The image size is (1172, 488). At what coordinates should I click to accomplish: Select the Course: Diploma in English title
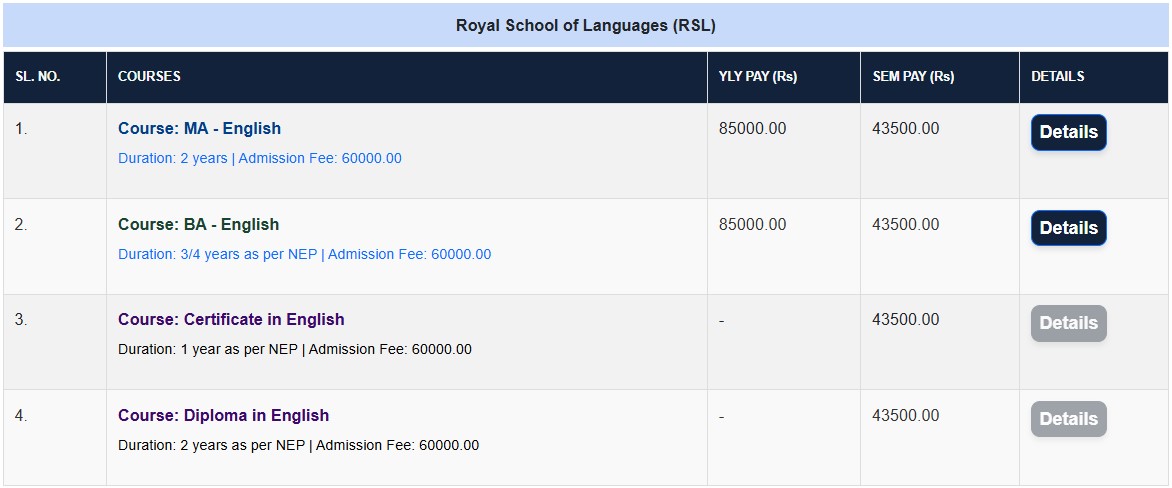click(223, 415)
